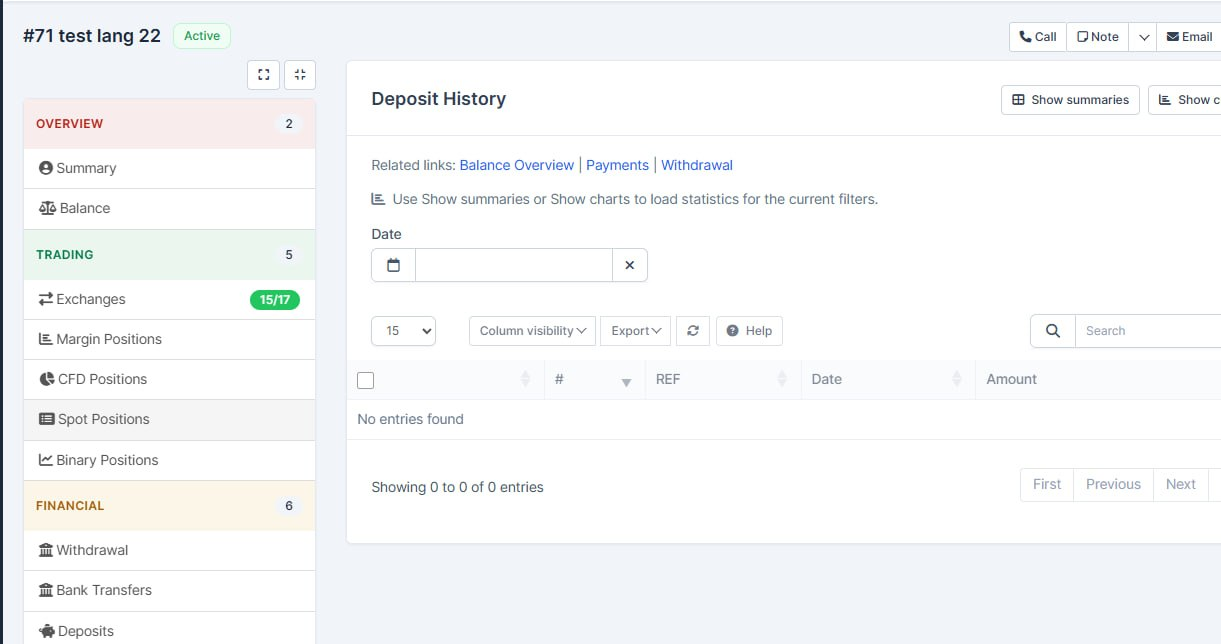The image size is (1221, 644).
Task: Expand the chevron dropdown next to Note
Action: tap(1143, 37)
